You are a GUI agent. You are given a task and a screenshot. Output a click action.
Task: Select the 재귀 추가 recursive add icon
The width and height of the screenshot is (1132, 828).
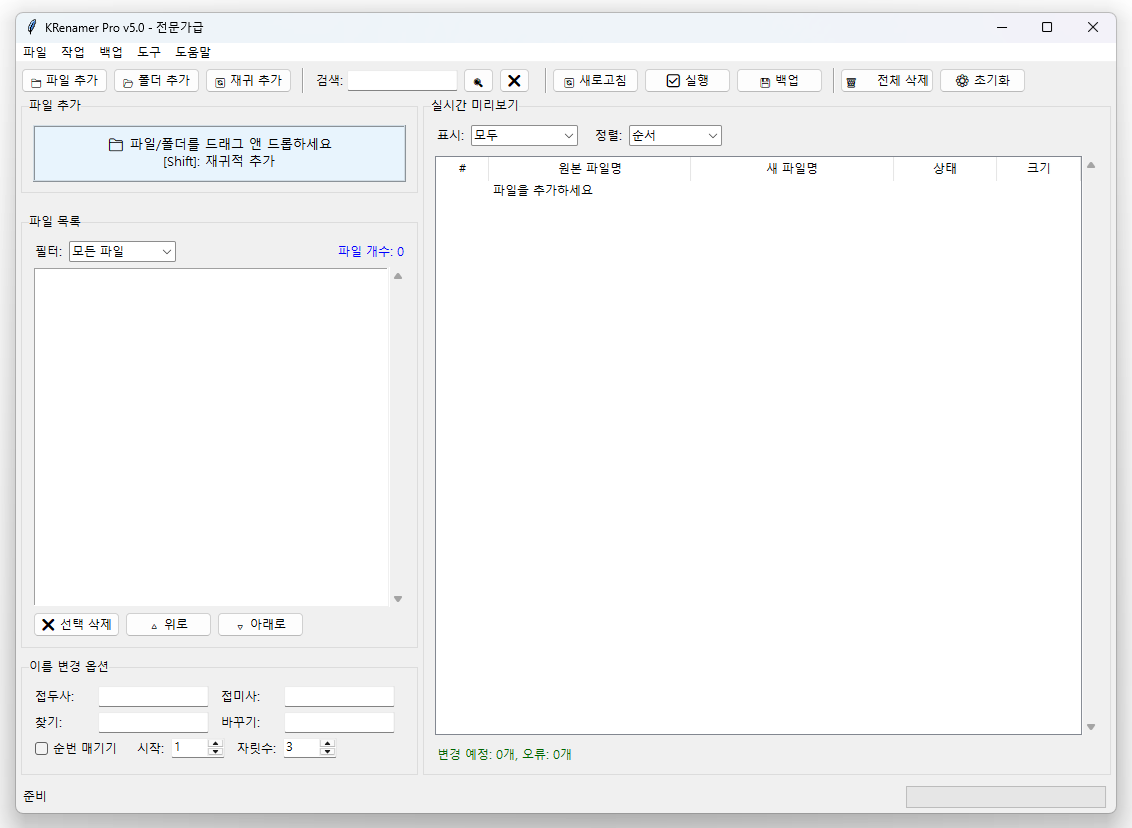pos(218,80)
